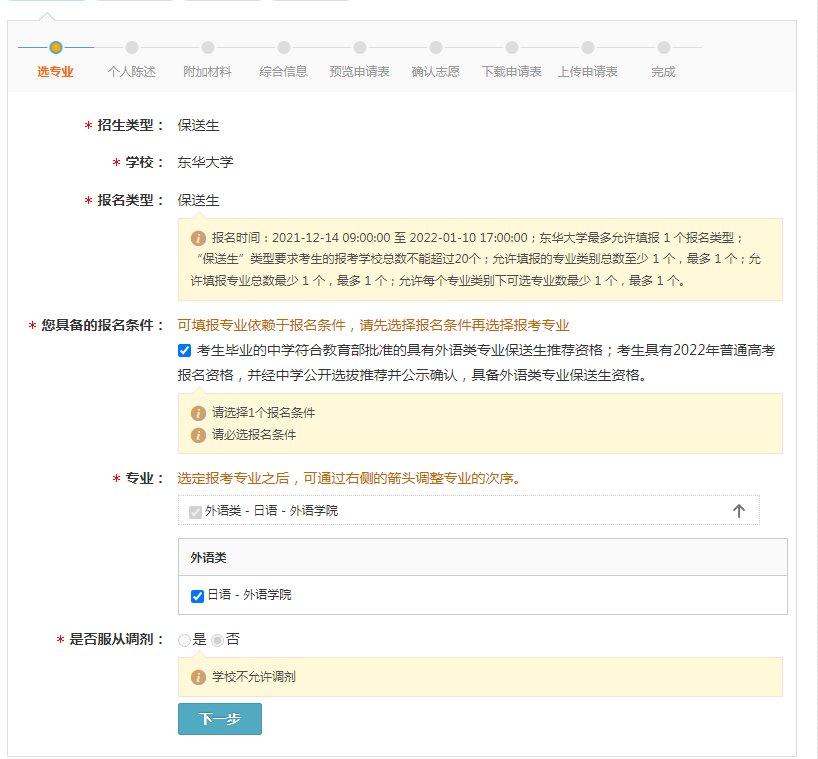The width and height of the screenshot is (818, 759).
Task: Select 否 for 是否服从调剂
Action: (x=217, y=640)
